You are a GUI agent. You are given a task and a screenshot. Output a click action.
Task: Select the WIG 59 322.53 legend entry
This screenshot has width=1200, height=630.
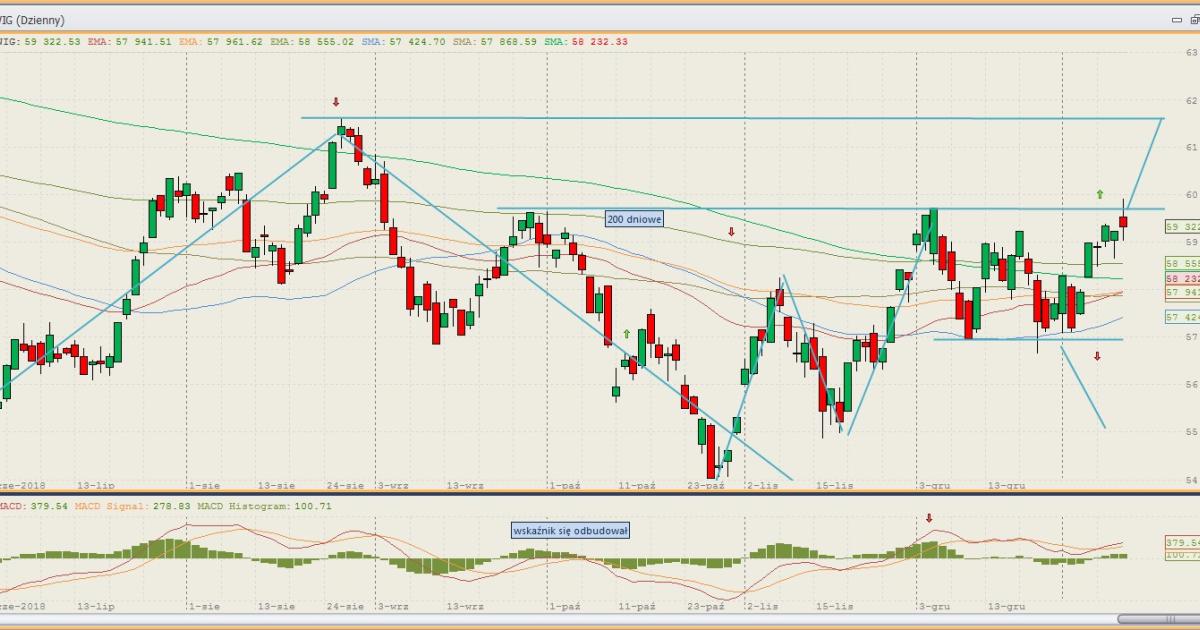[x=38, y=41]
